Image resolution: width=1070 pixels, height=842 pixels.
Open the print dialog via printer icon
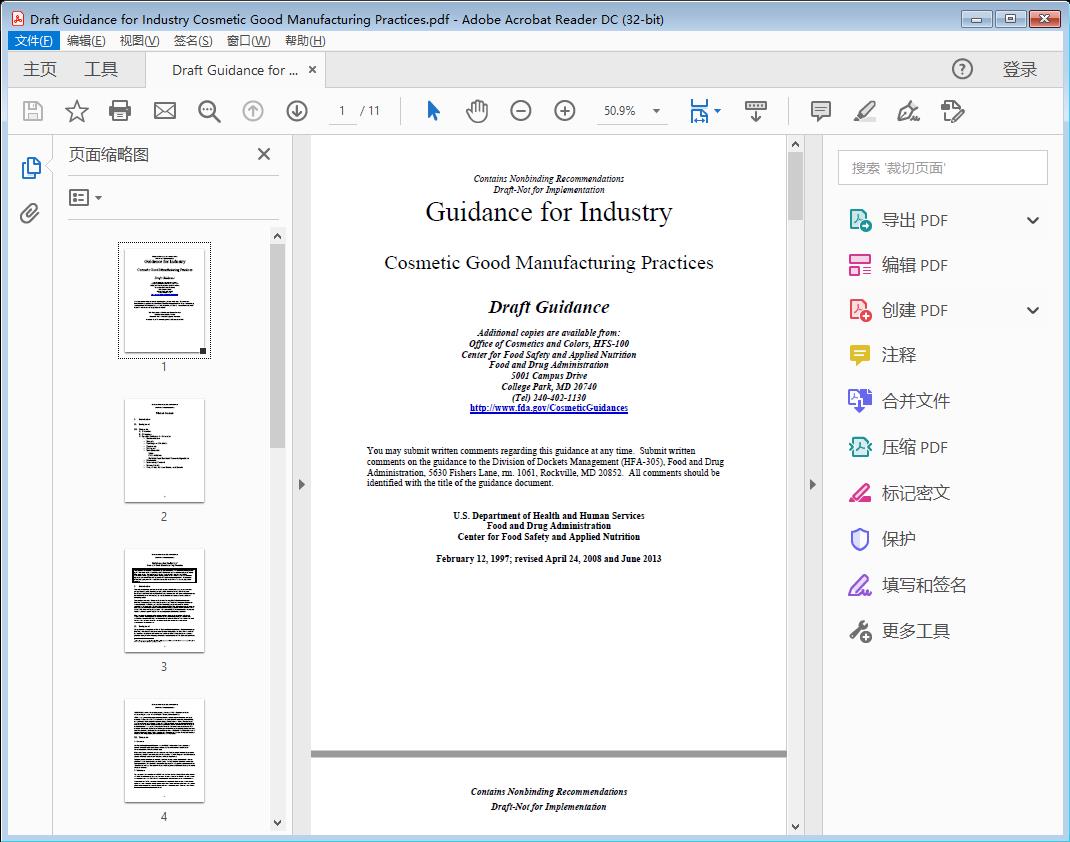click(120, 111)
